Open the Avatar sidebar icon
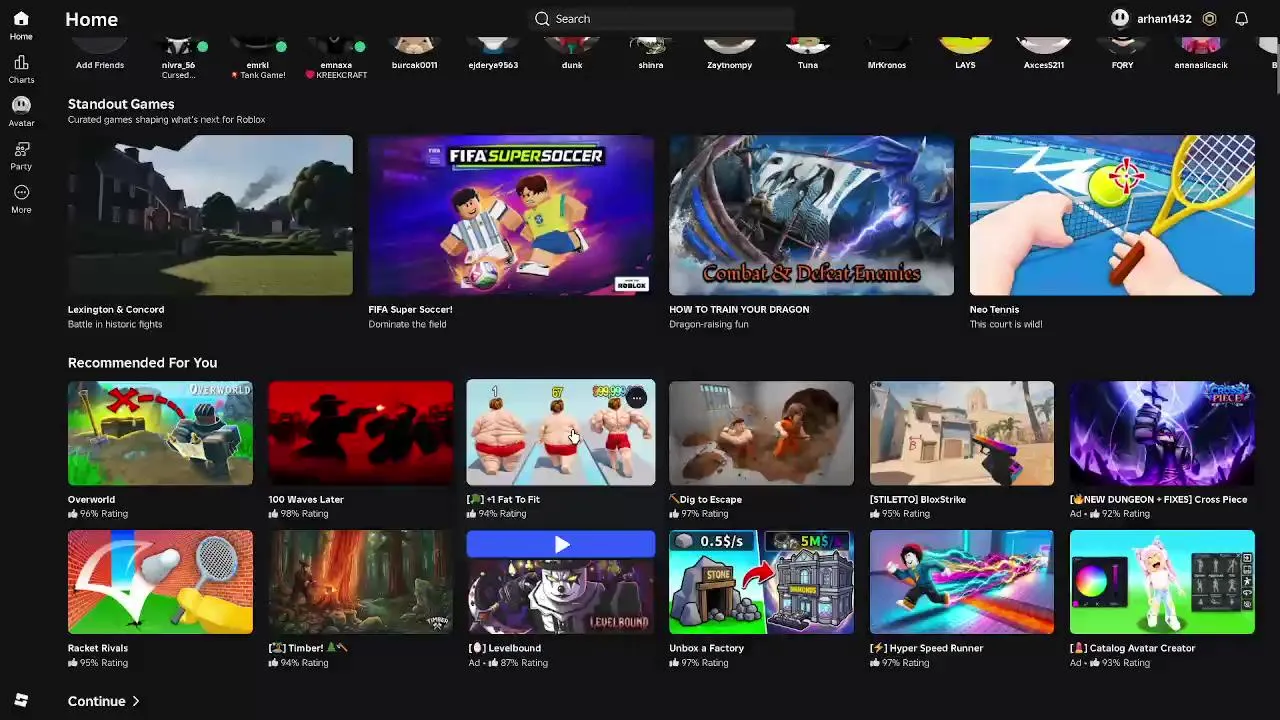 [x=21, y=105]
